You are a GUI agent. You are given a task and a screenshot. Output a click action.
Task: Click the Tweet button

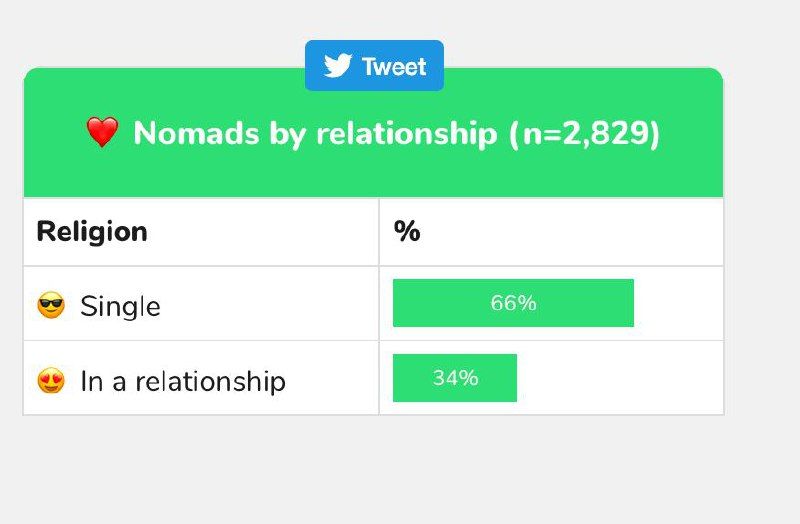point(374,66)
